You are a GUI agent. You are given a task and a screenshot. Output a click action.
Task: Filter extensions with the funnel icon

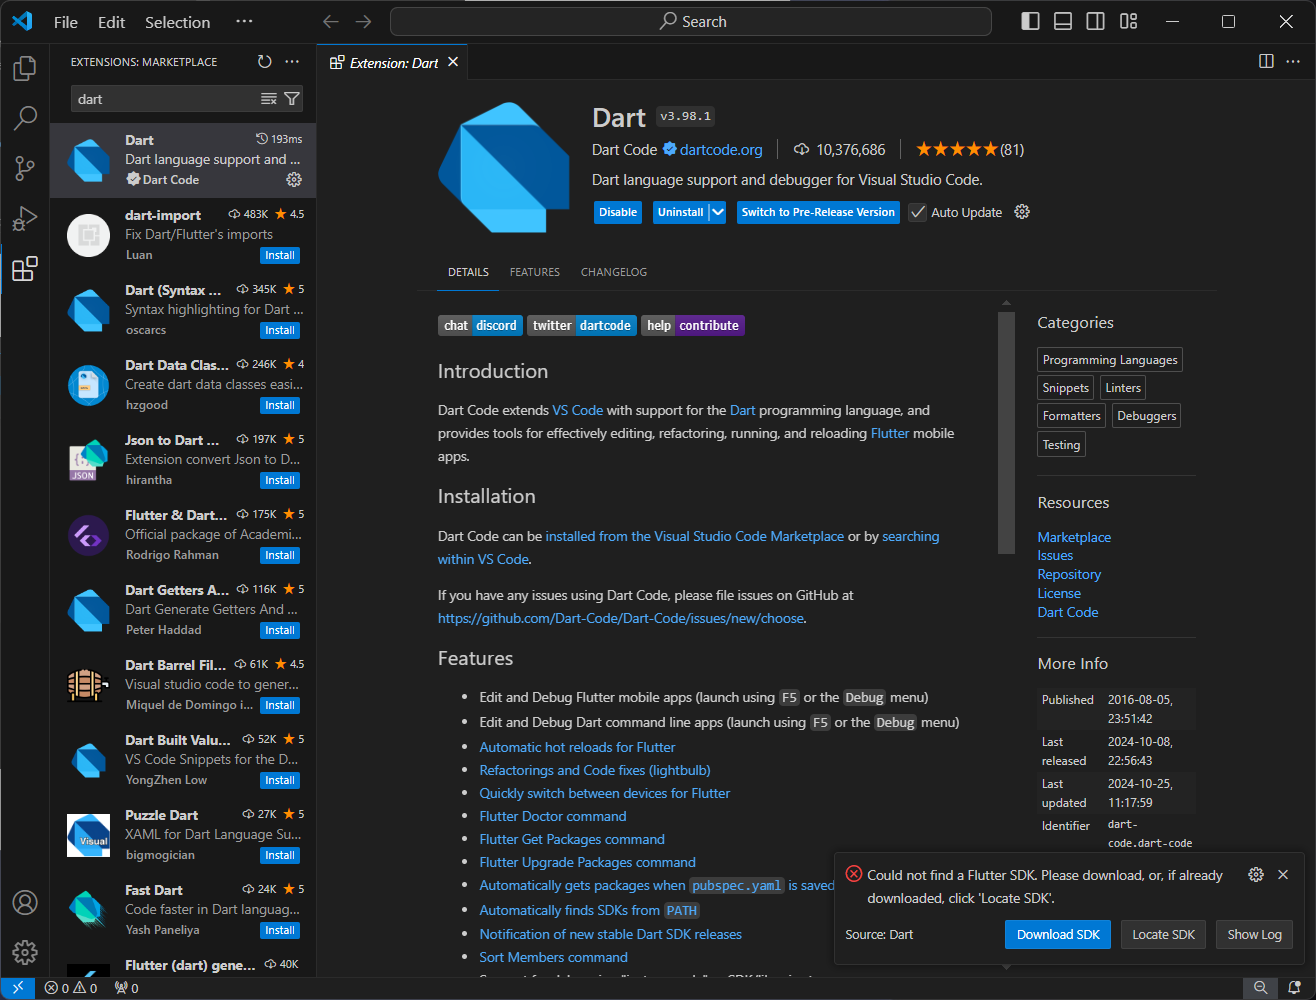(x=292, y=99)
